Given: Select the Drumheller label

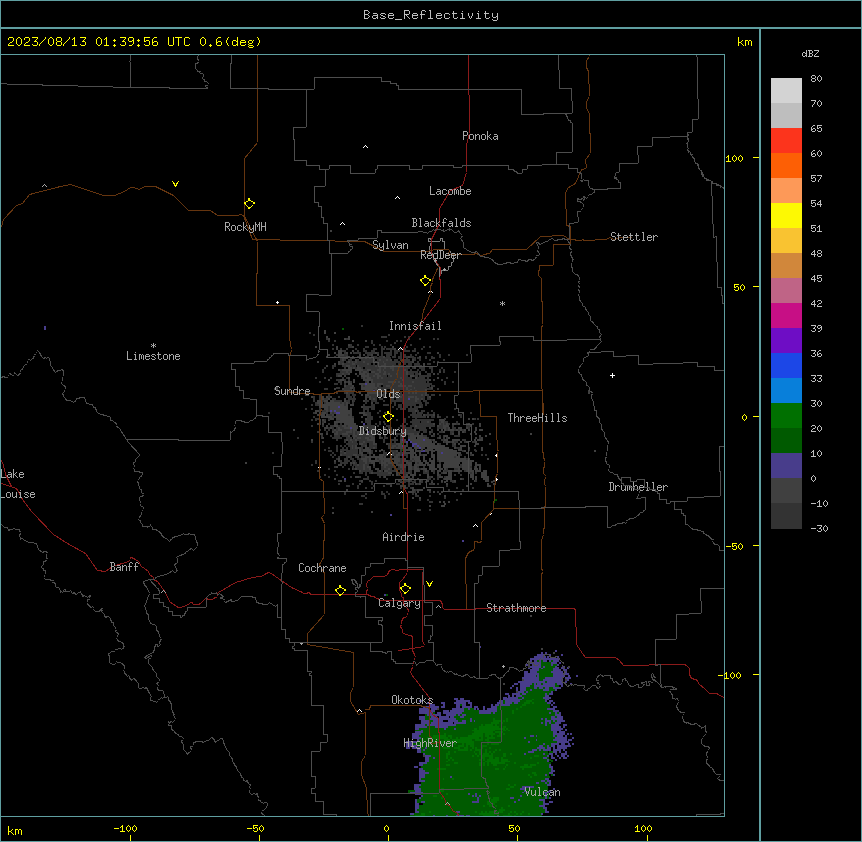Looking at the screenshot, I should [638, 487].
